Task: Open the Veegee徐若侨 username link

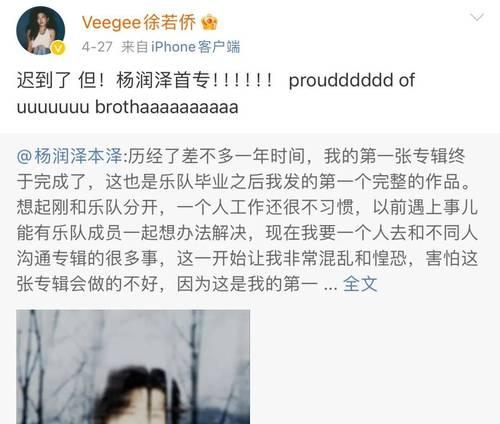Action: click(x=138, y=23)
